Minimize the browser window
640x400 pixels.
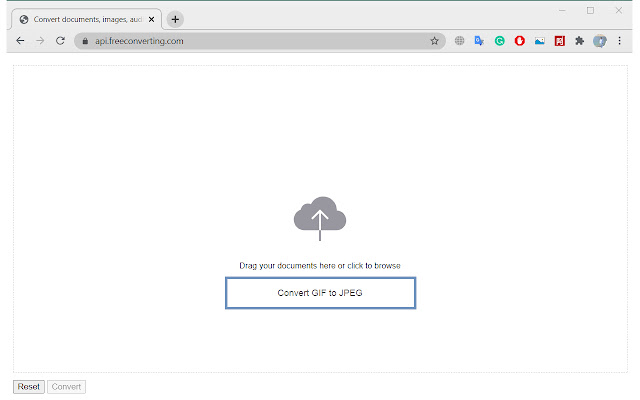(x=562, y=11)
